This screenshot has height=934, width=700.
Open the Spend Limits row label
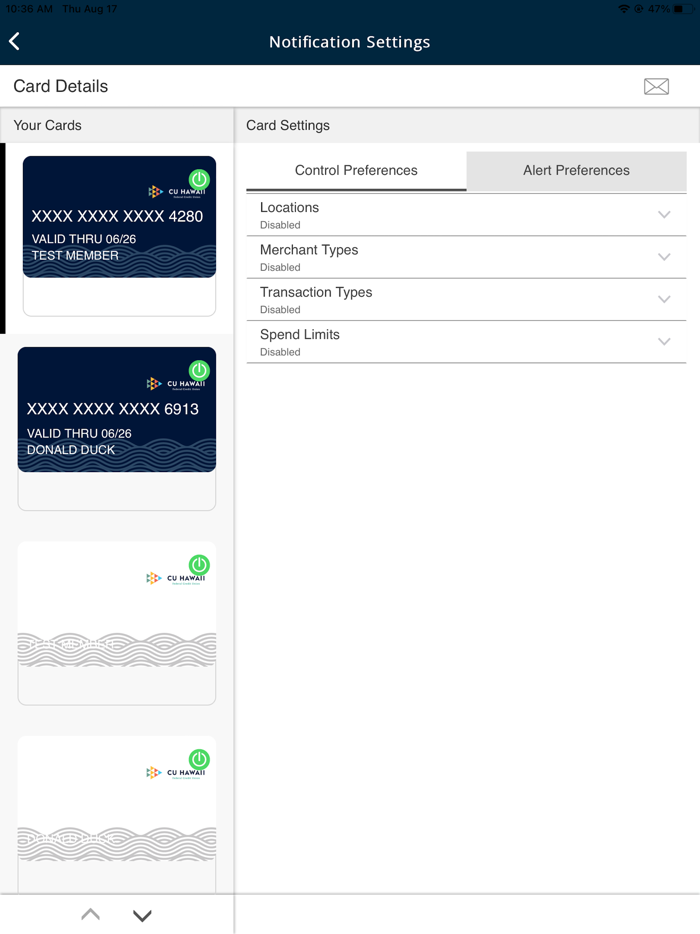click(x=300, y=335)
